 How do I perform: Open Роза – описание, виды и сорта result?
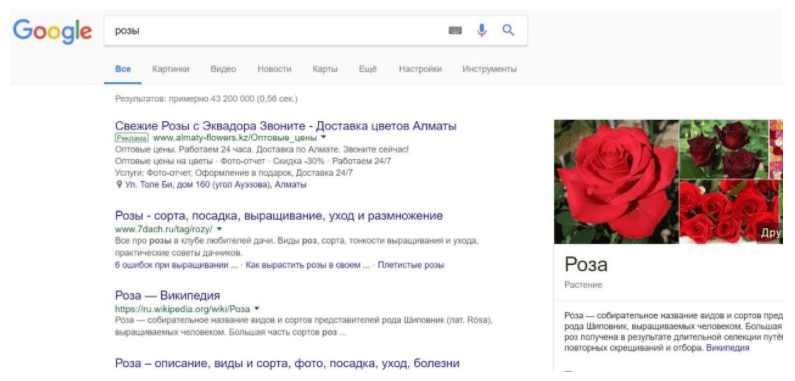point(287,363)
